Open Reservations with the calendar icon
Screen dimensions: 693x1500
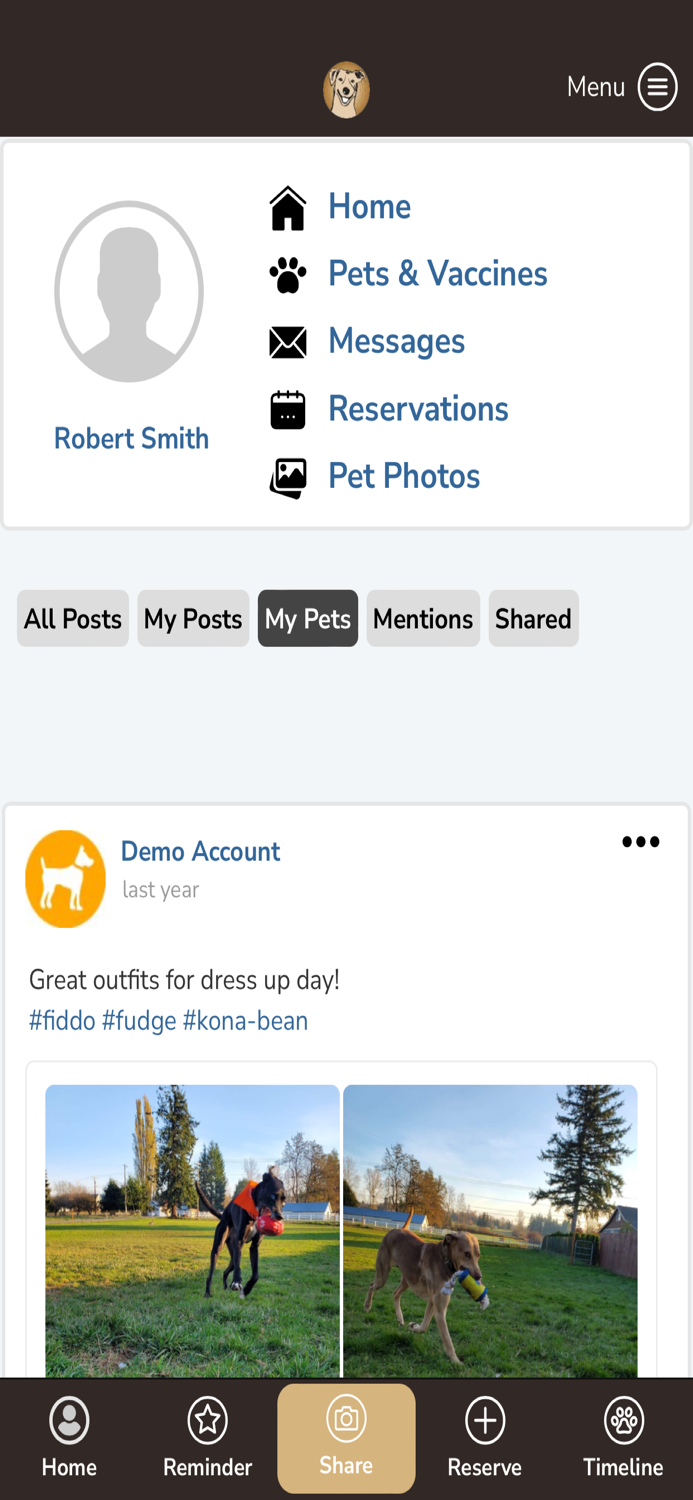pyautogui.click(x=288, y=408)
